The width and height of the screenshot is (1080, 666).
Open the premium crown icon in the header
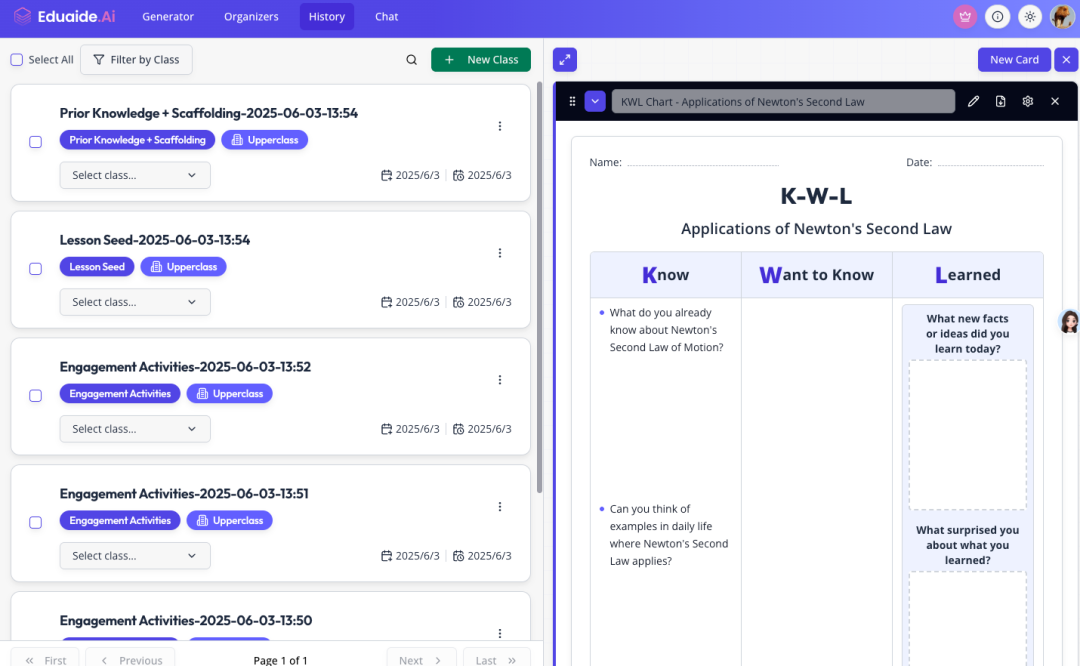click(964, 16)
